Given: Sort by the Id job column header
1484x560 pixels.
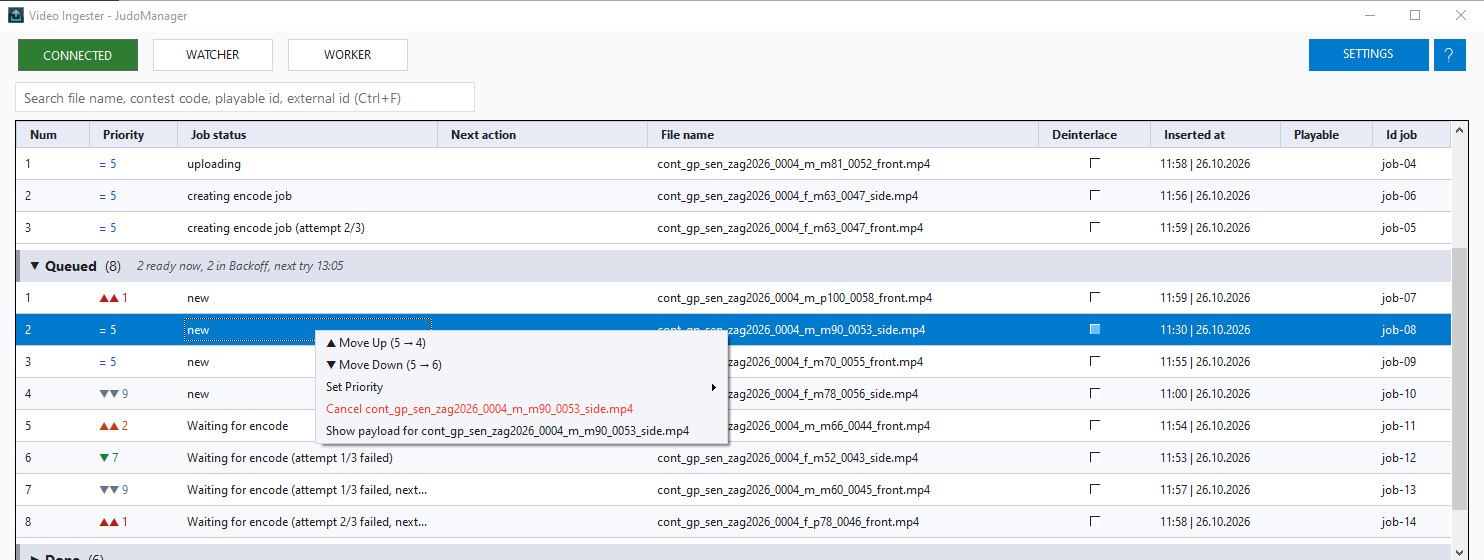Looking at the screenshot, I should pos(1412,135).
